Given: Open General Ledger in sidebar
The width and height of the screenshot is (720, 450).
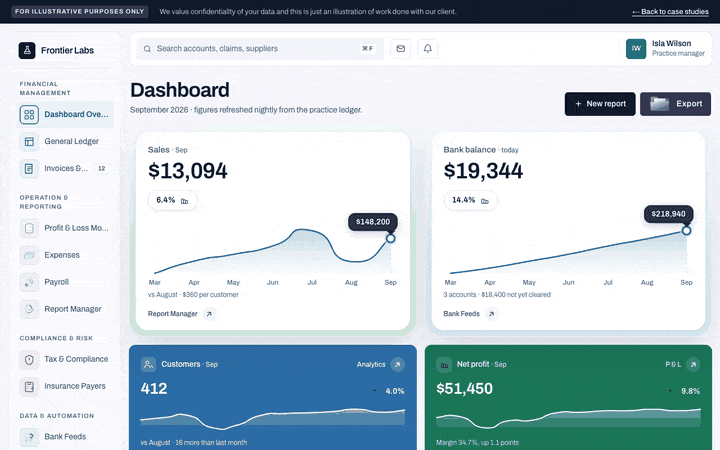Looking at the screenshot, I should coord(65,141).
